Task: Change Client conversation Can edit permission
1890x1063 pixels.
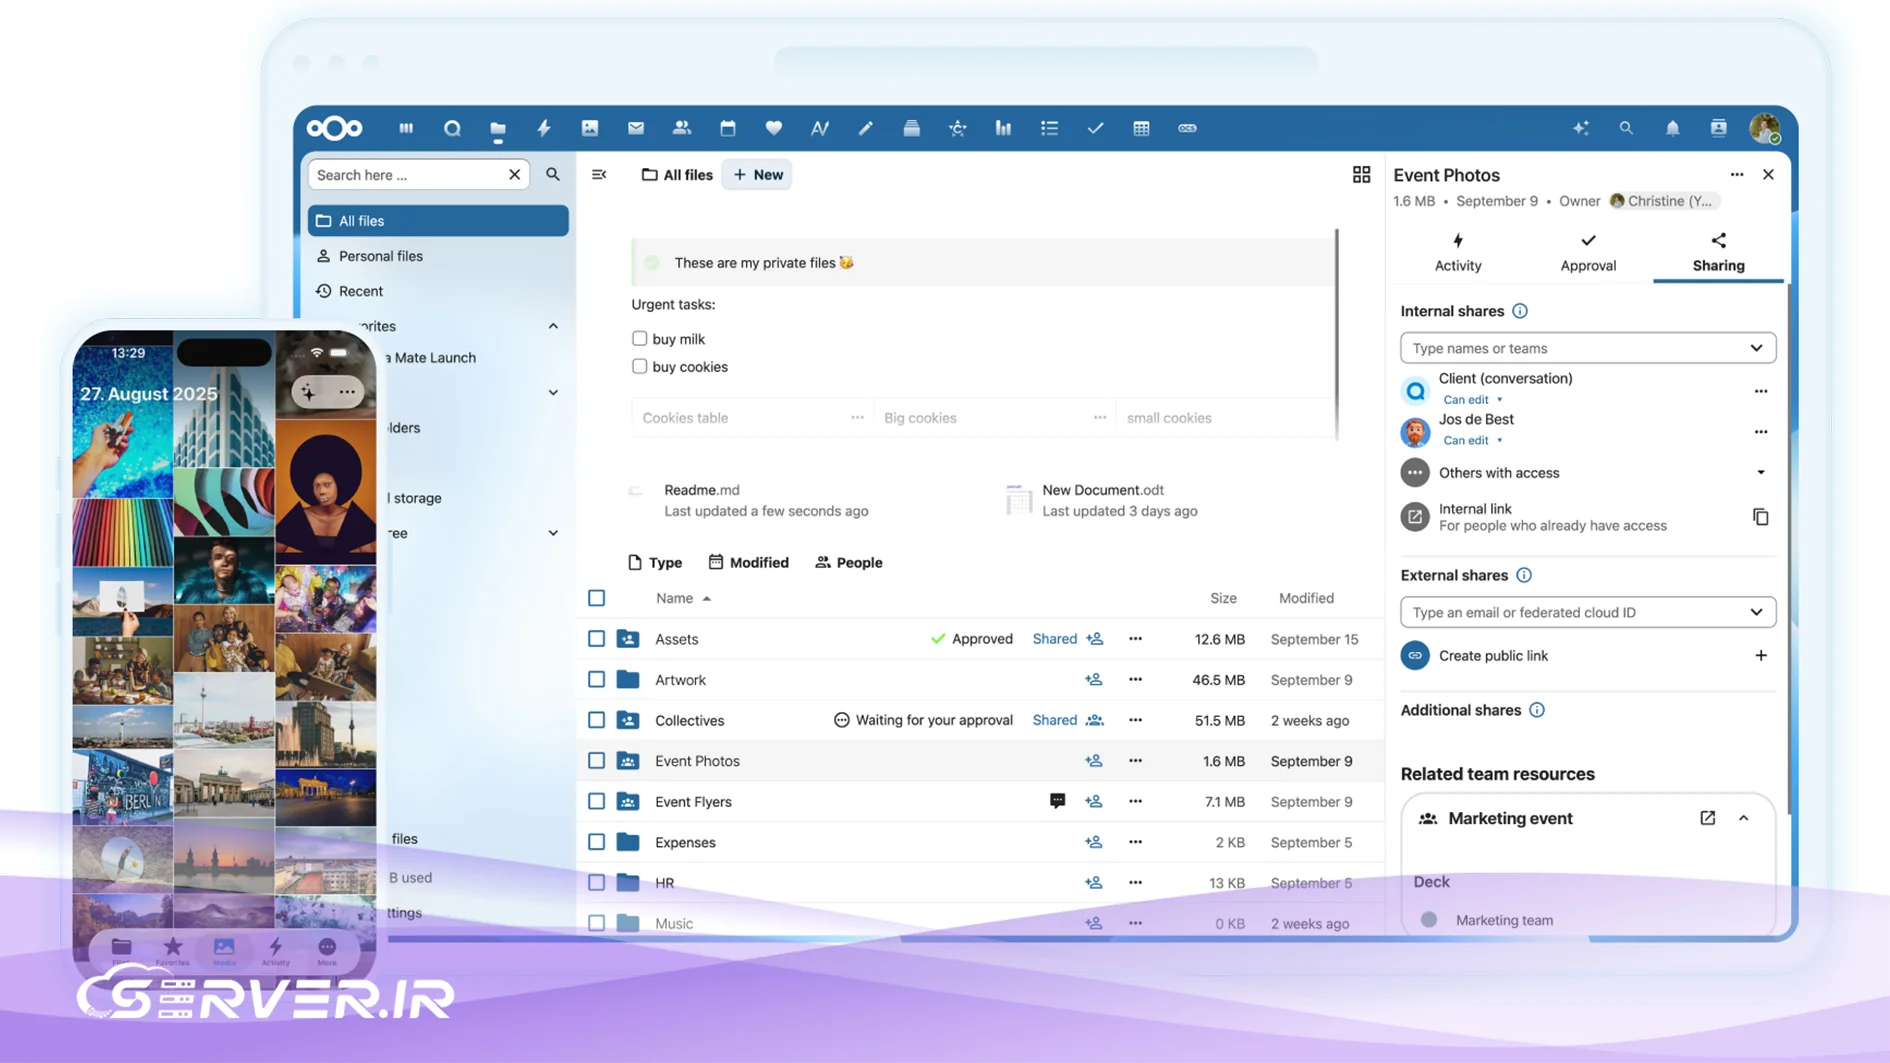Action: click(1472, 399)
